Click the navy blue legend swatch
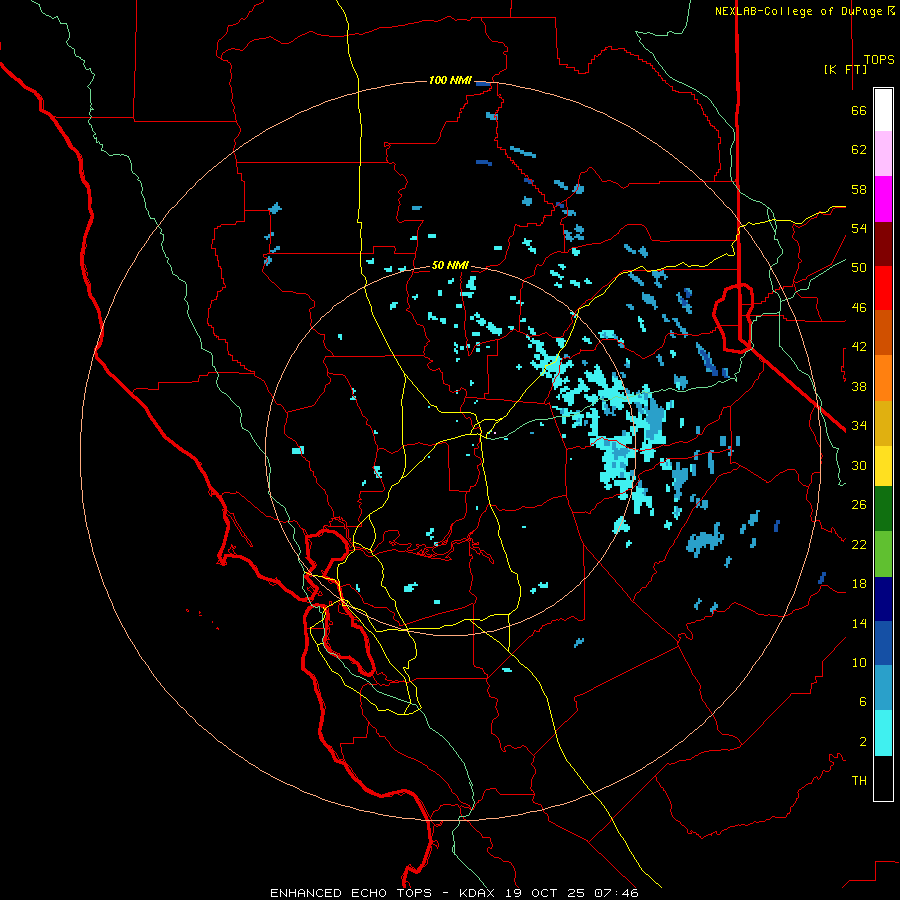This screenshot has width=900, height=900. pyautogui.click(x=883, y=599)
